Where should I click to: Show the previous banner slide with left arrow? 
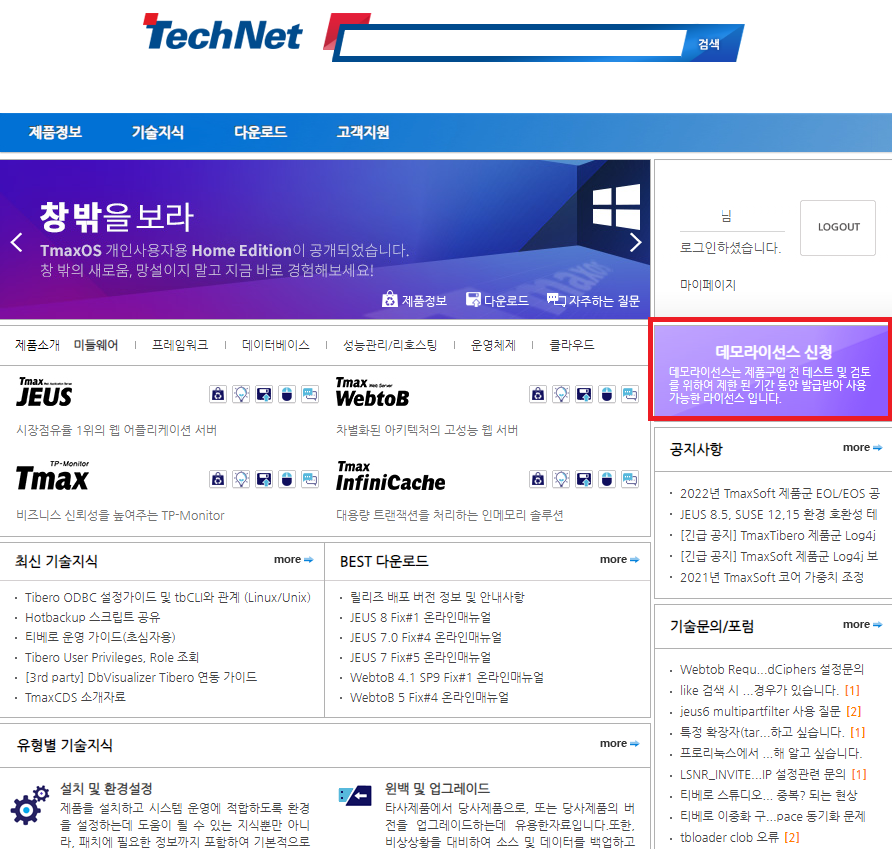click(x=17, y=242)
